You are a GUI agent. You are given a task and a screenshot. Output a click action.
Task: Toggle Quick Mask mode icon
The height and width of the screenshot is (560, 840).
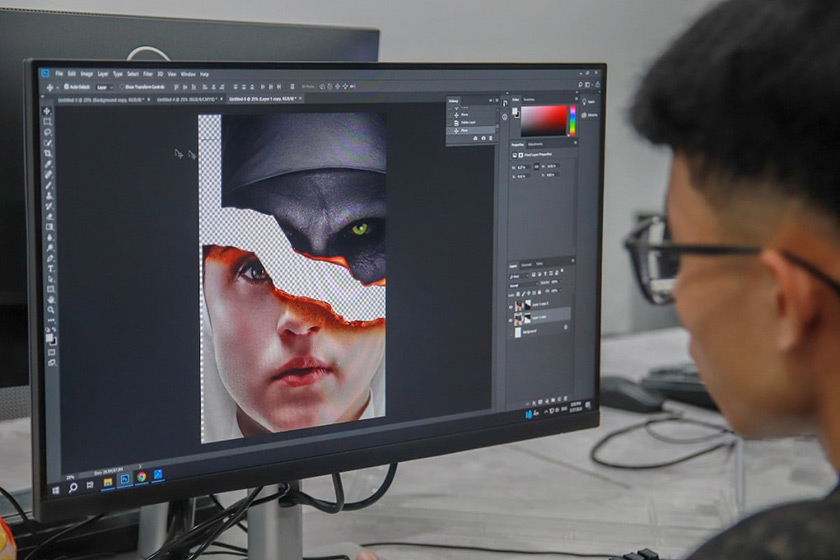tap(51, 353)
